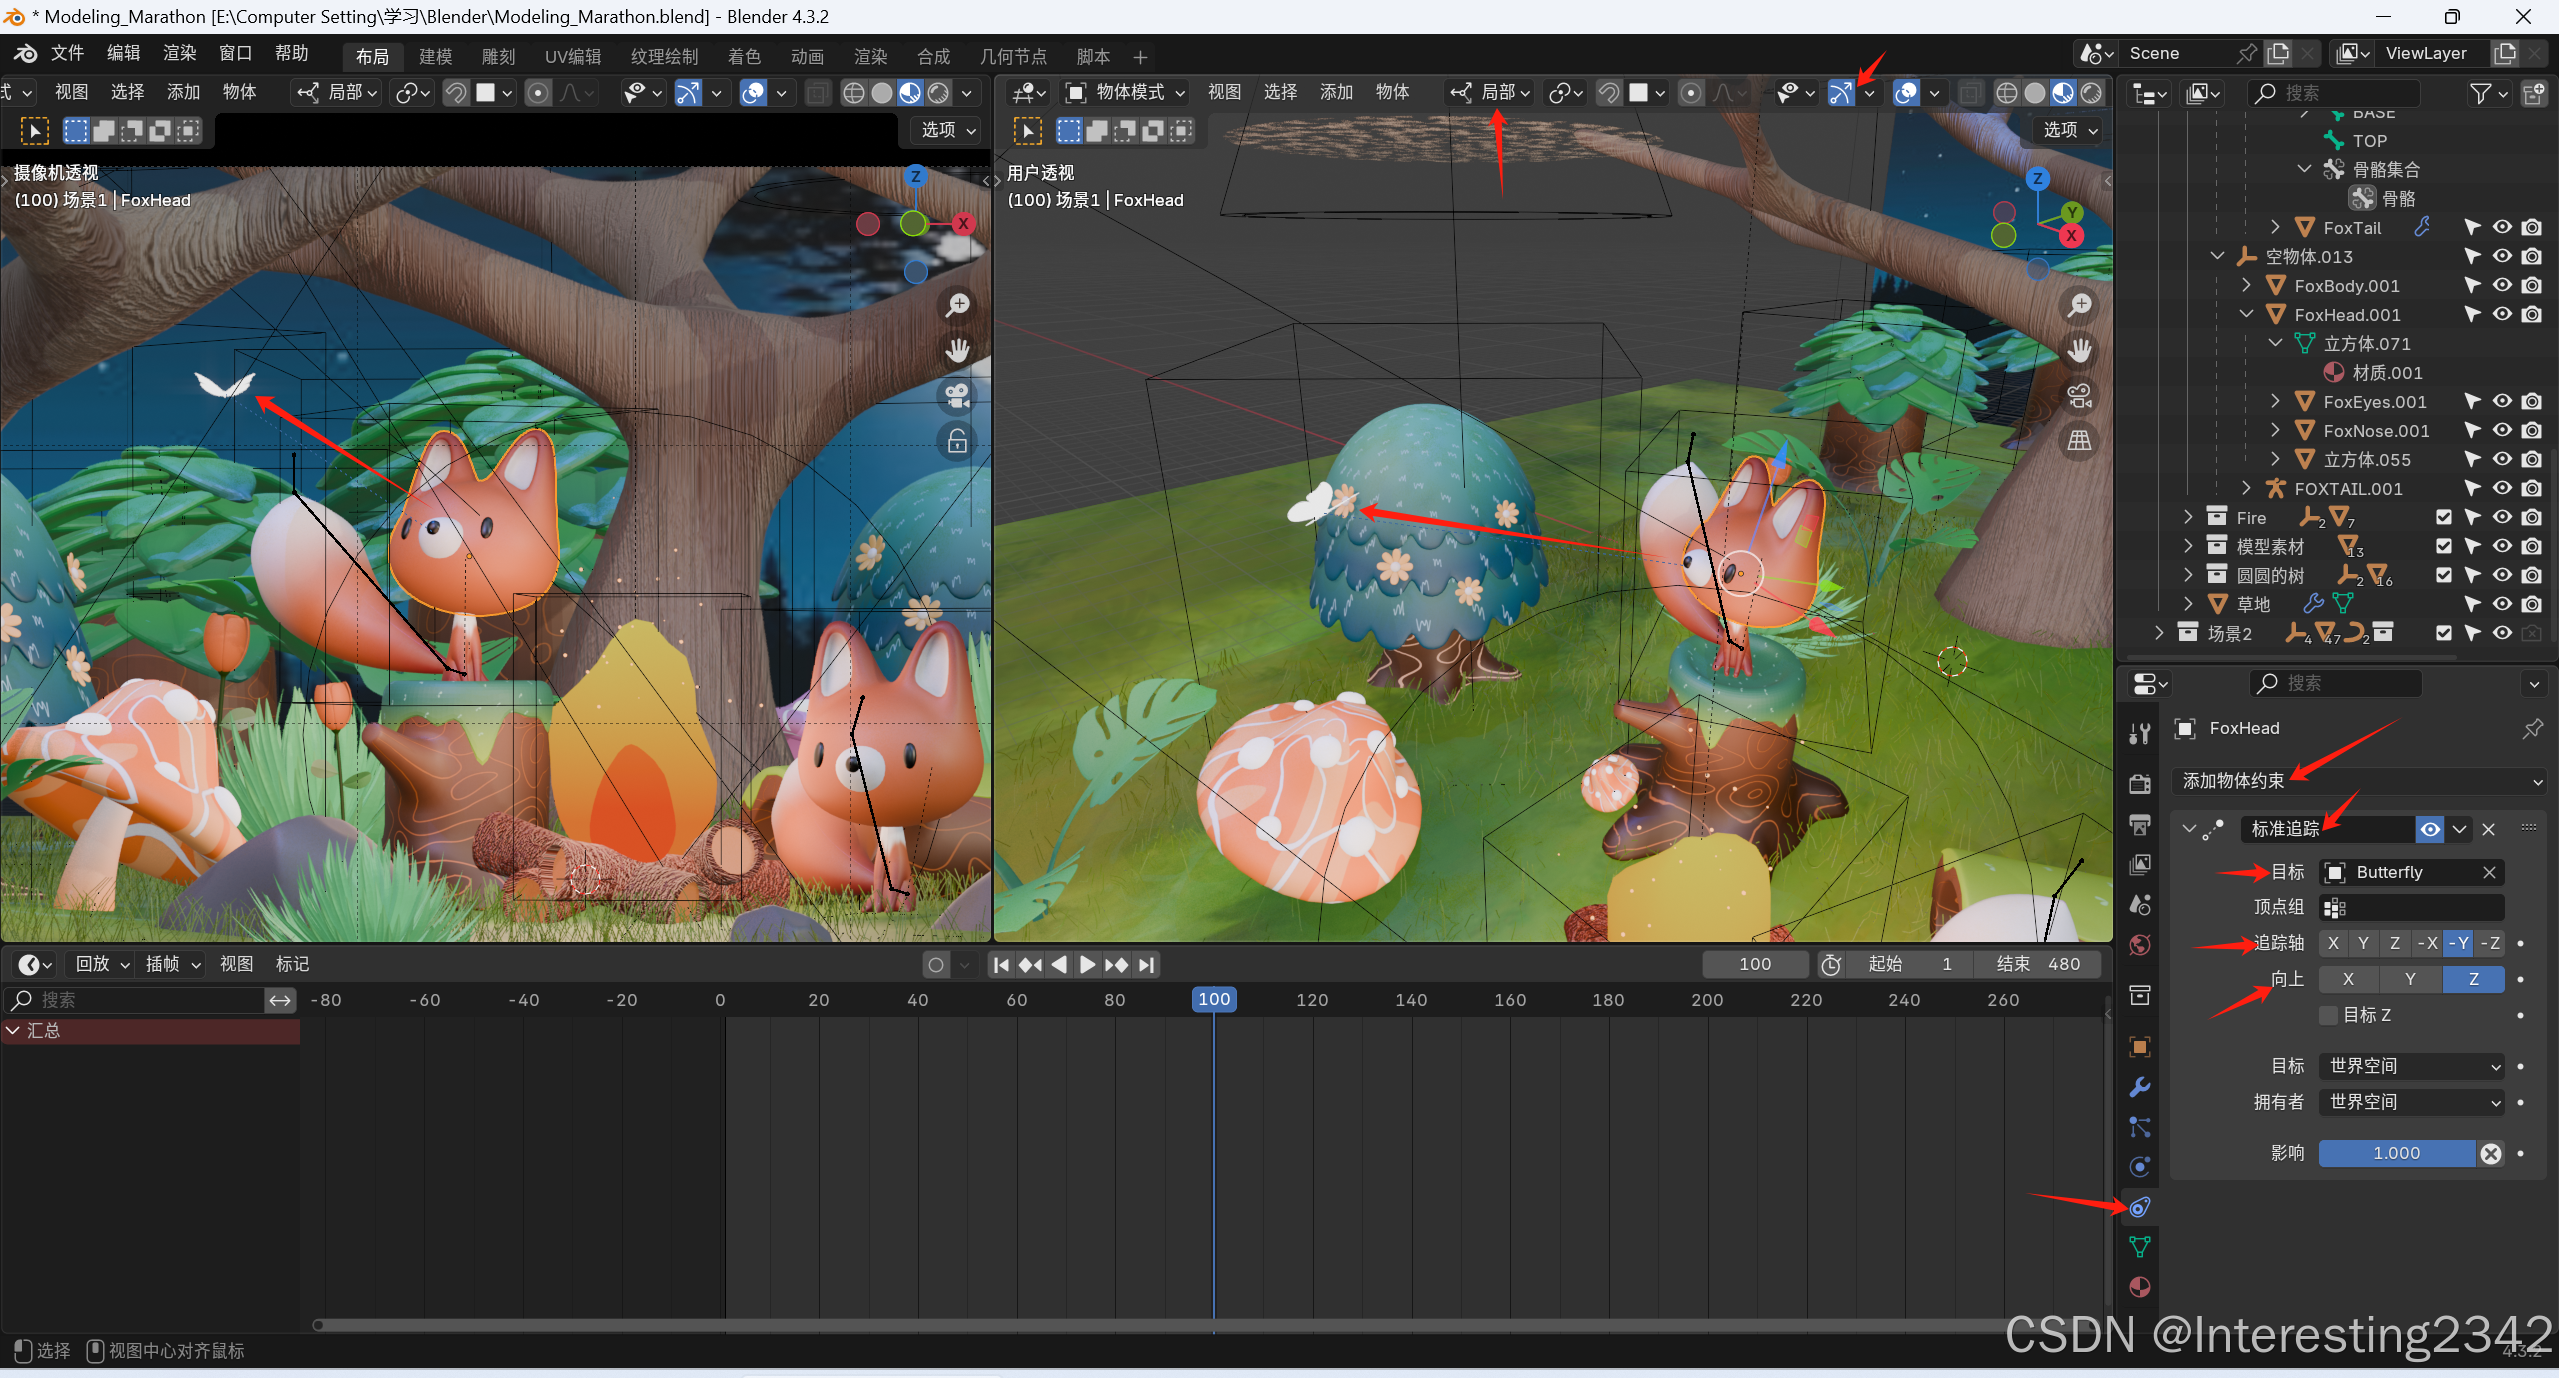Viewport: 2559px width, 1378px height.
Task: Uncheck the Fire collection exclude checkbox
Action: point(2444,517)
